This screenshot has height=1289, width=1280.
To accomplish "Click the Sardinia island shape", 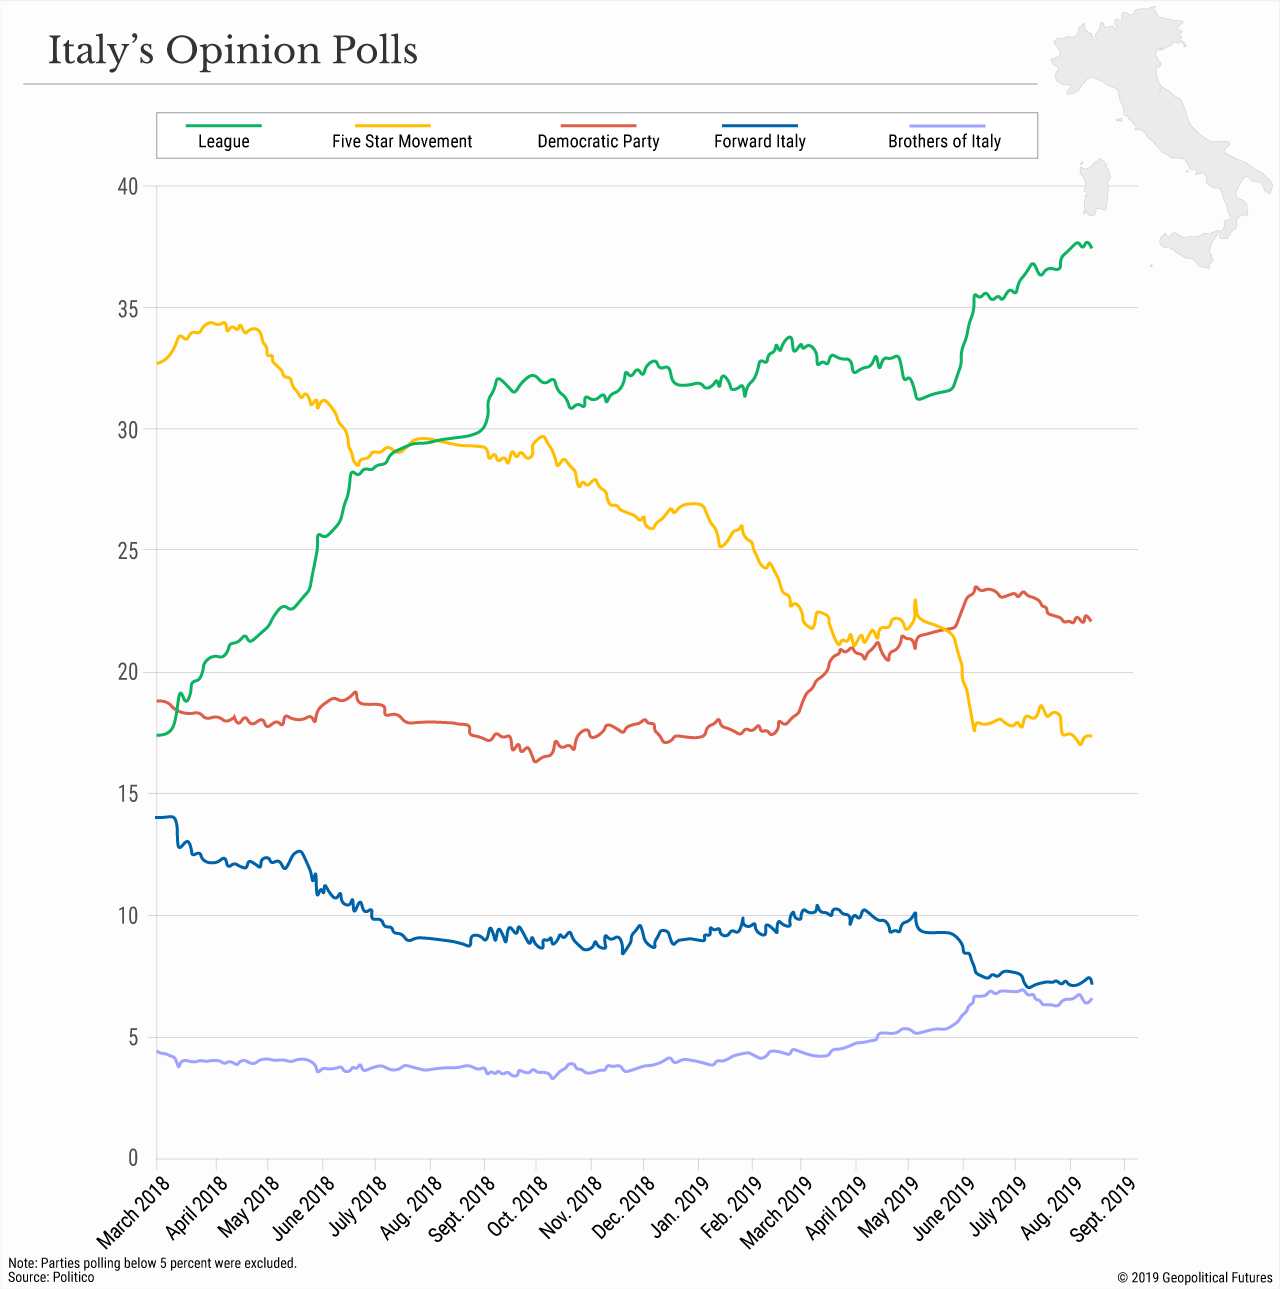I will point(1096,186).
